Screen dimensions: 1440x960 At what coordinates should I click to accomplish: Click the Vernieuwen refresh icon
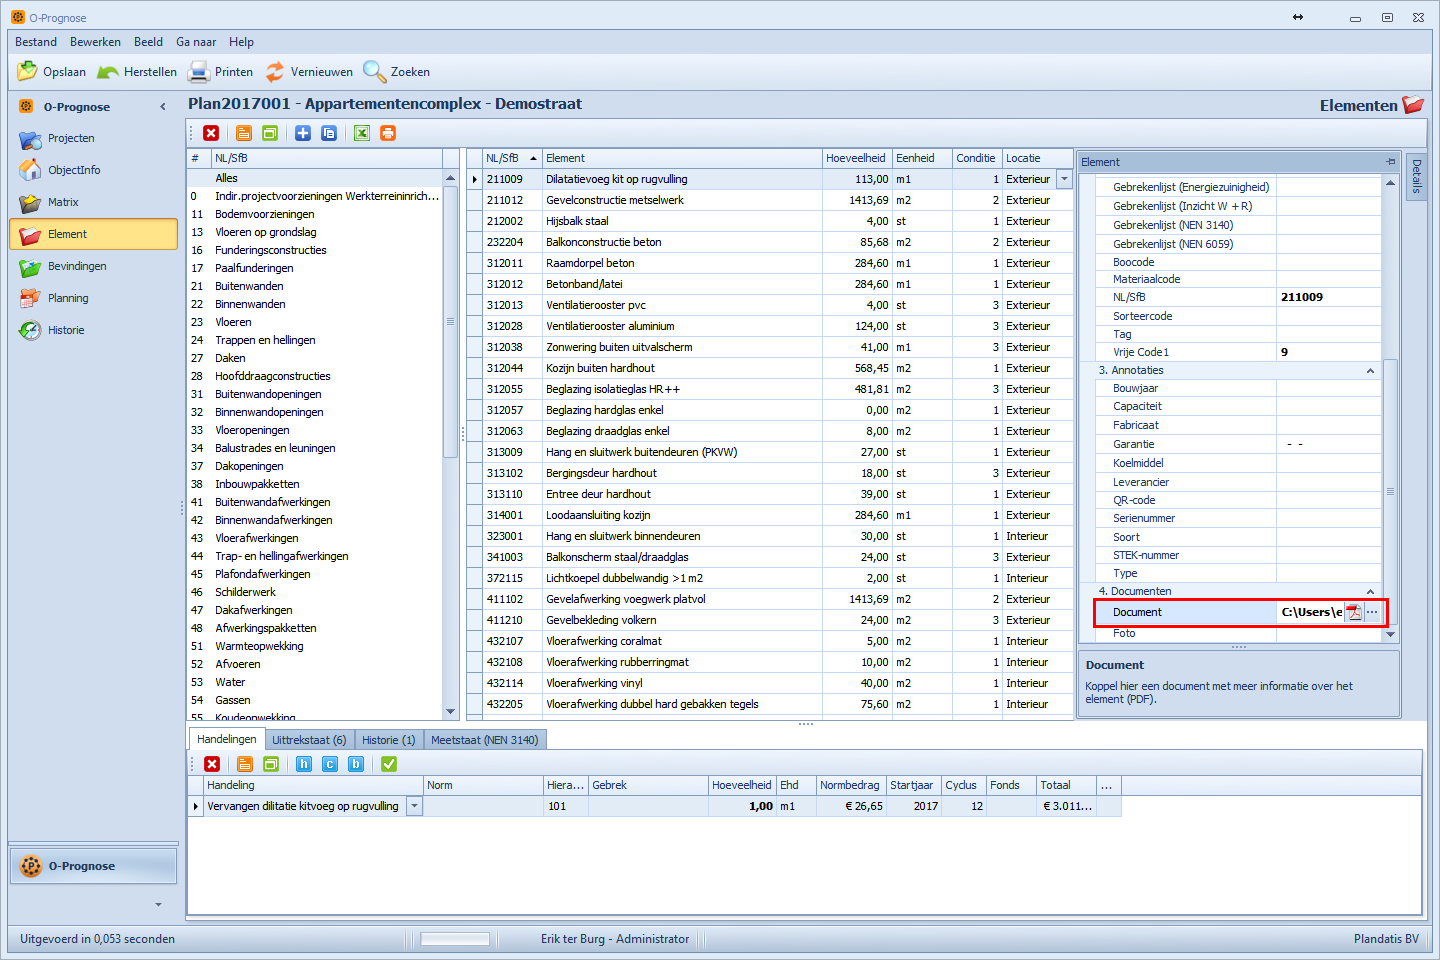pyautogui.click(x=275, y=72)
